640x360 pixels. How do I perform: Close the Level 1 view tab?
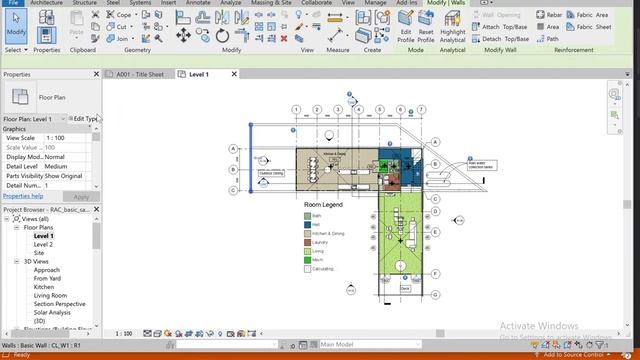tap(234, 74)
